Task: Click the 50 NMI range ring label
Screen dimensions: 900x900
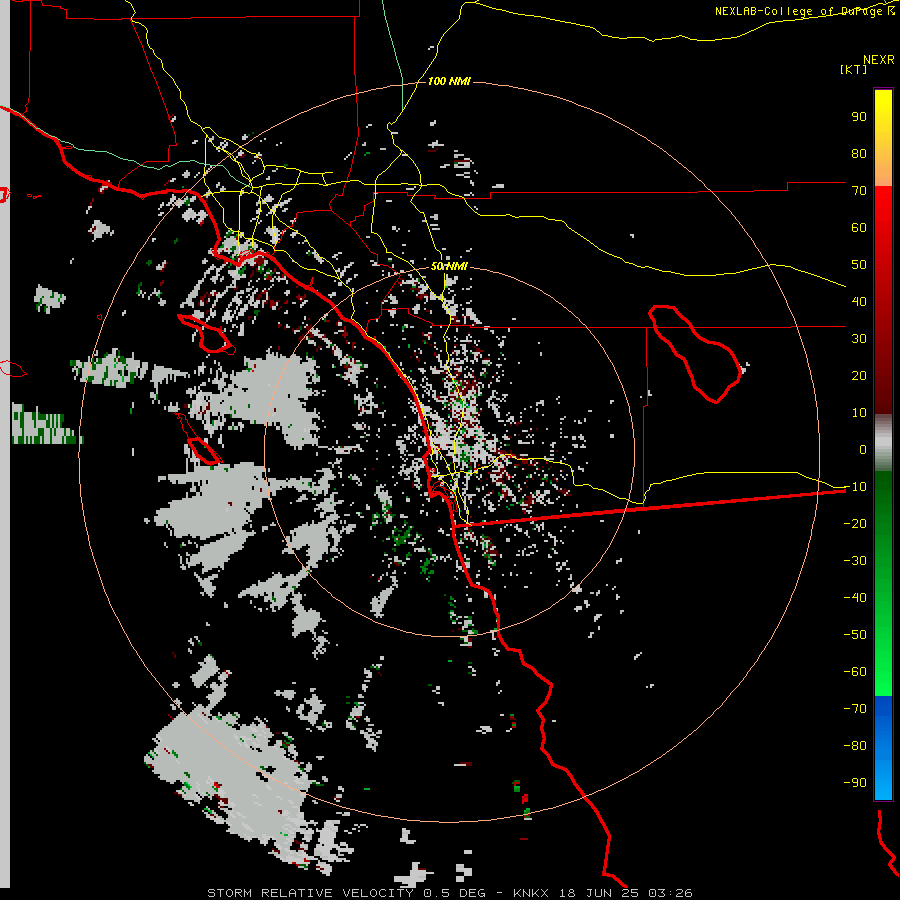Action: [449, 266]
